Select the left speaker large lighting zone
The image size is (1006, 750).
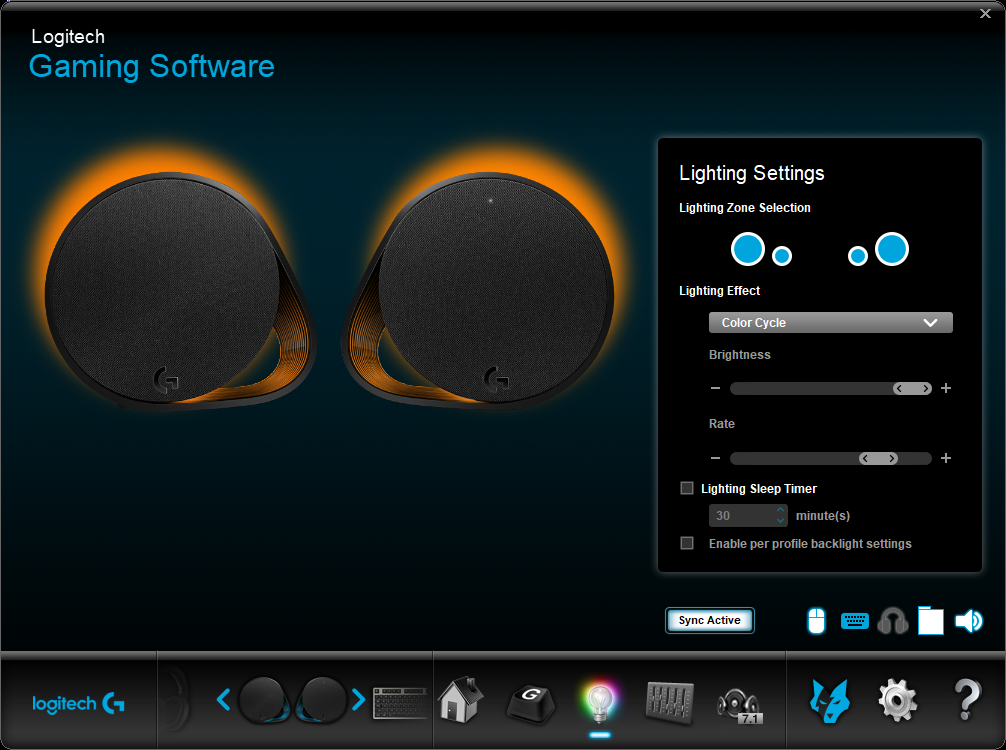click(x=747, y=249)
